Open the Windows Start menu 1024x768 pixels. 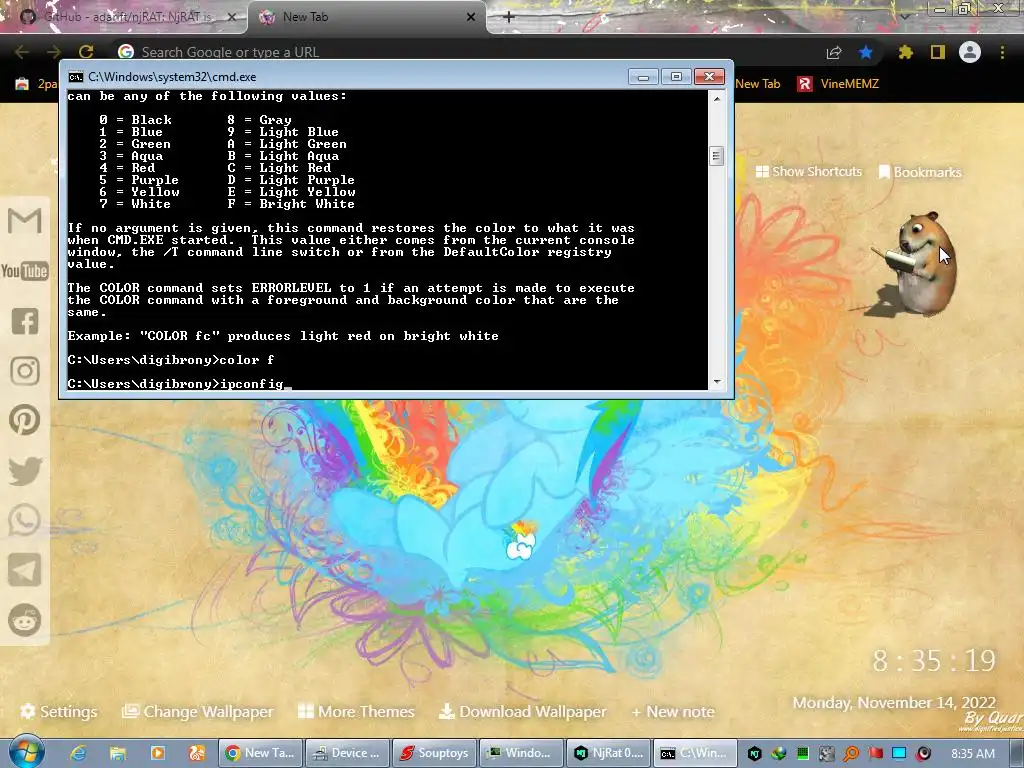click(26, 752)
